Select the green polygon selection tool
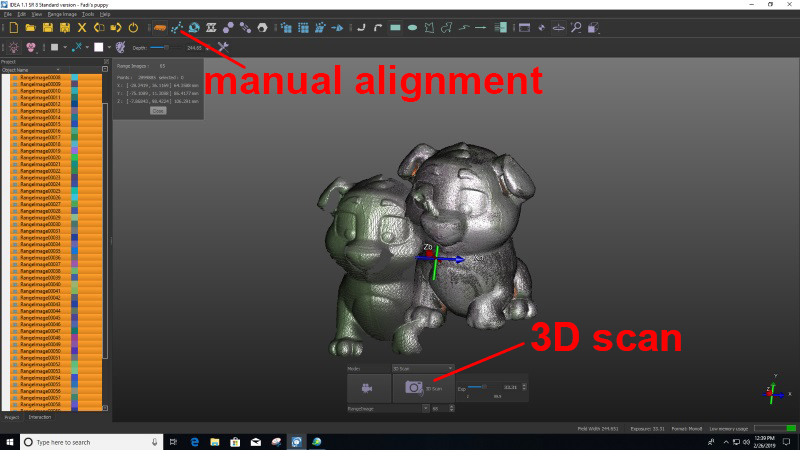 [x=429, y=28]
